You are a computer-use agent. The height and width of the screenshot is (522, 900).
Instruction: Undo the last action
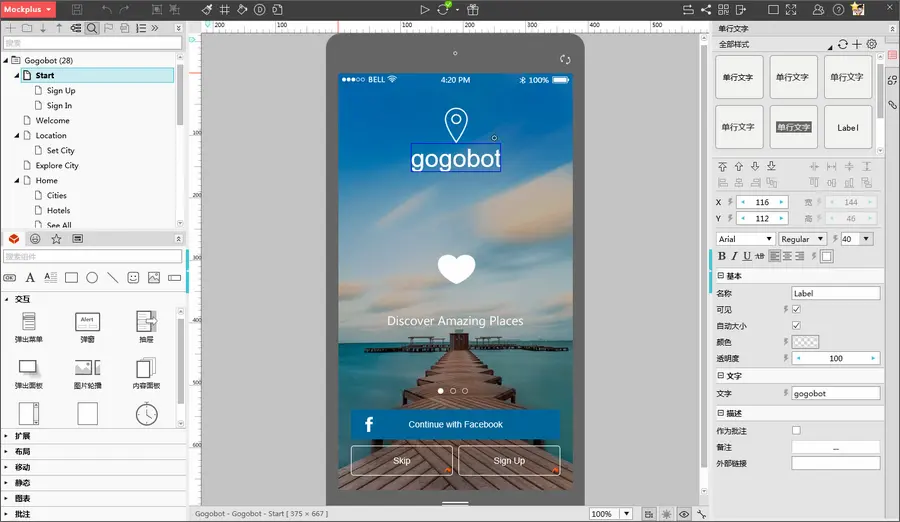[x=107, y=10]
